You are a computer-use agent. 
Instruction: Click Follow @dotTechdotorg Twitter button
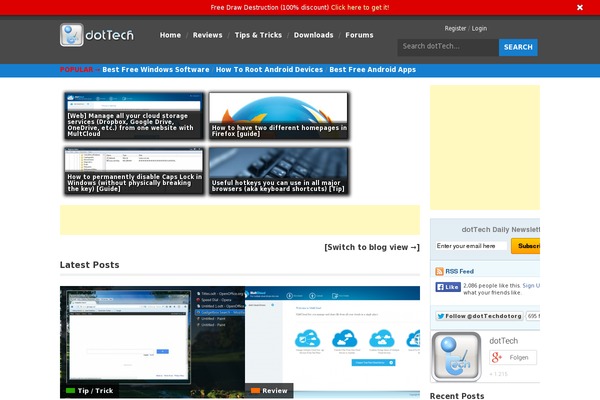pos(479,316)
